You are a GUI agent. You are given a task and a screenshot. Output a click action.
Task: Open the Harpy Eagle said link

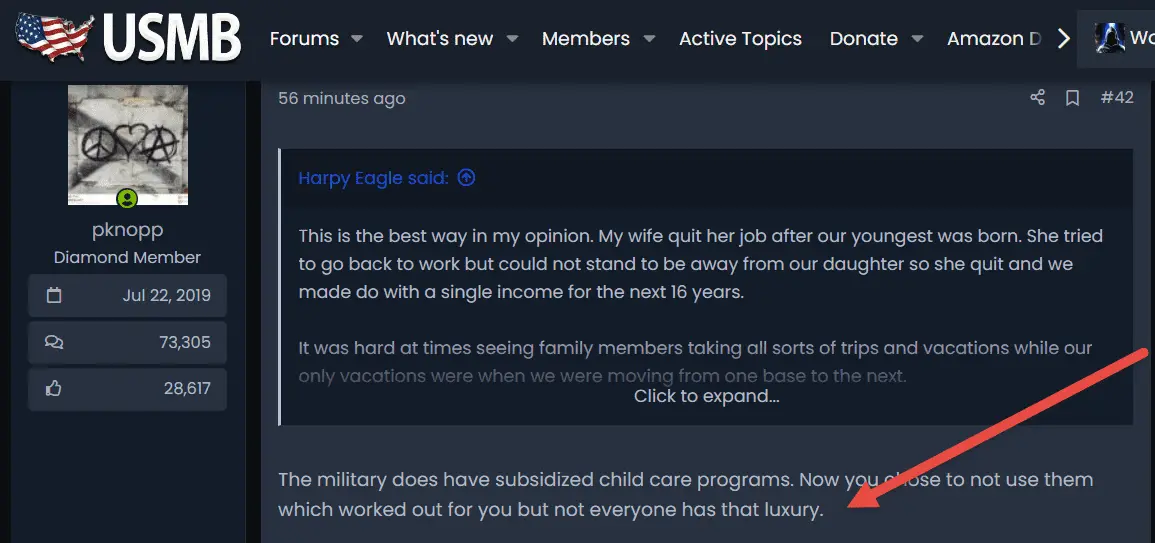pyautogui.click(x=373, y=178)
